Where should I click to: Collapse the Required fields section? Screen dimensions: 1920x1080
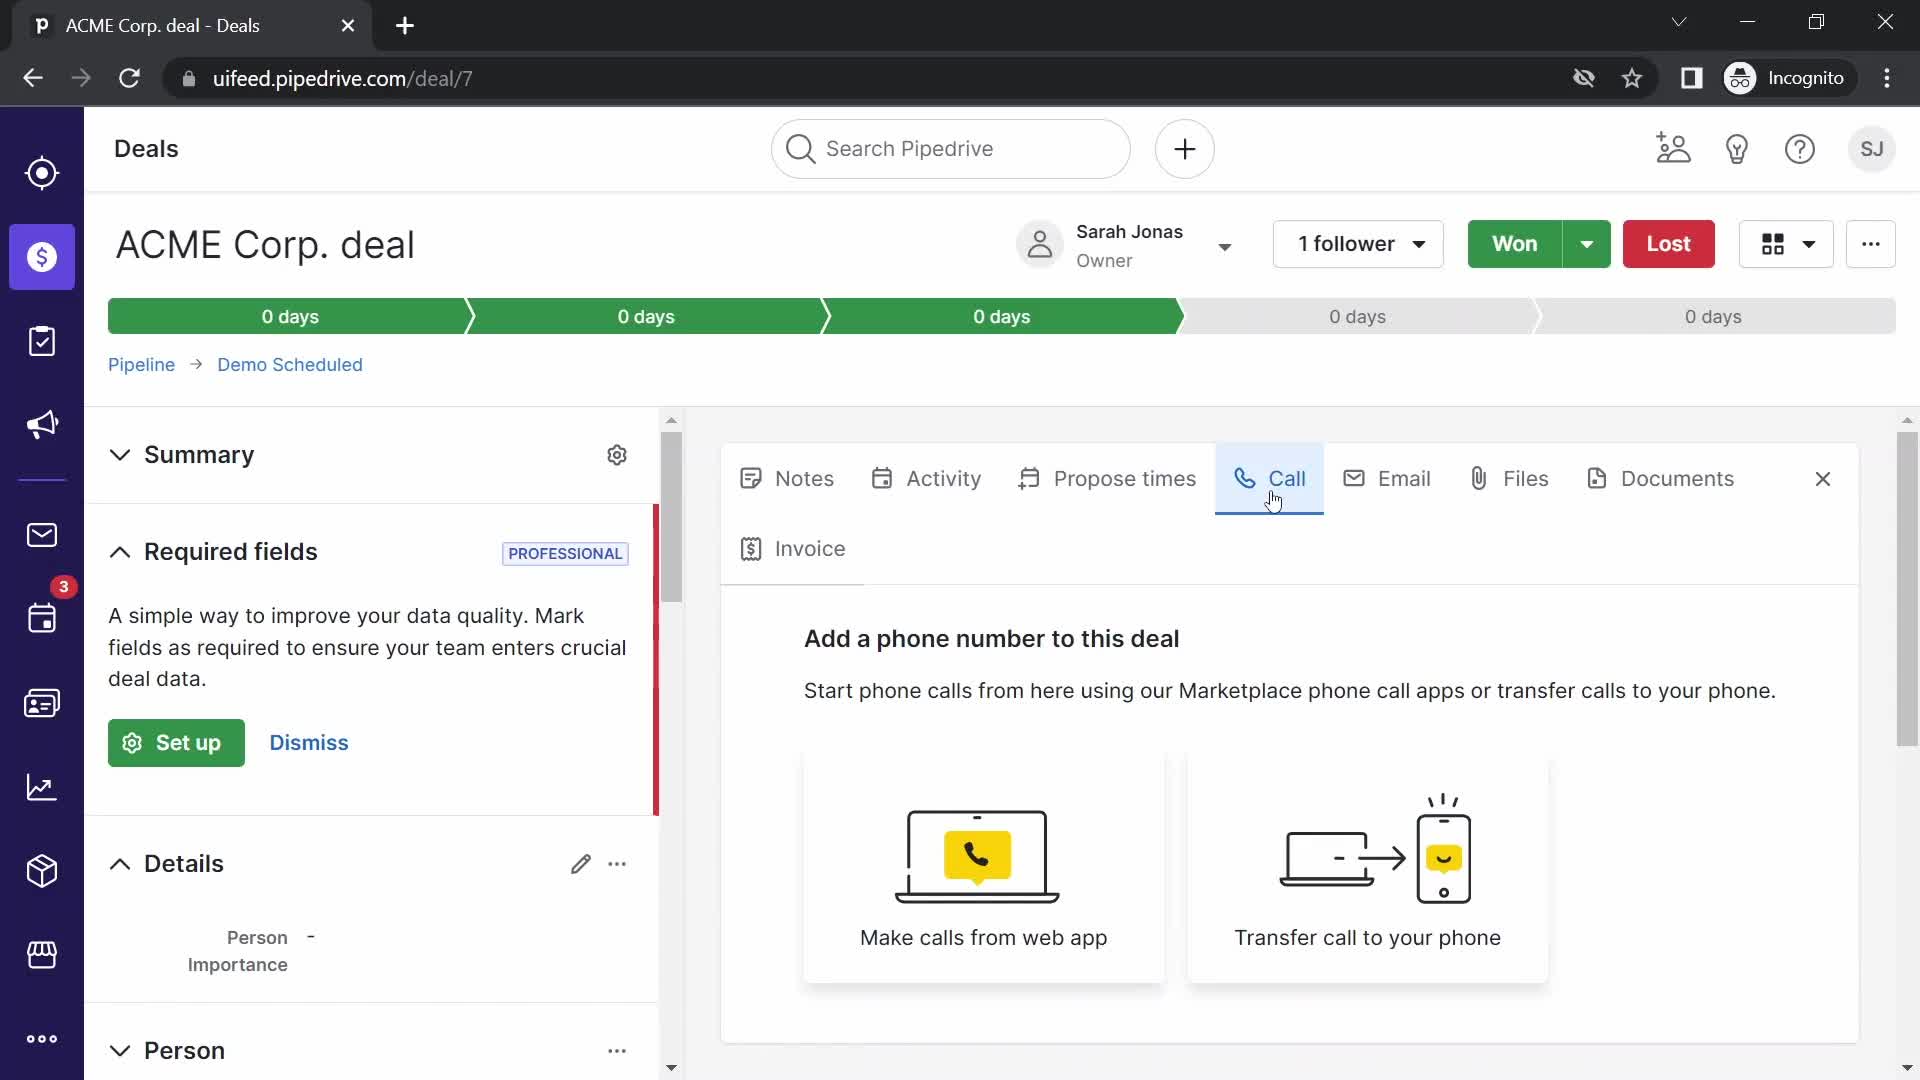click(119, 551)
